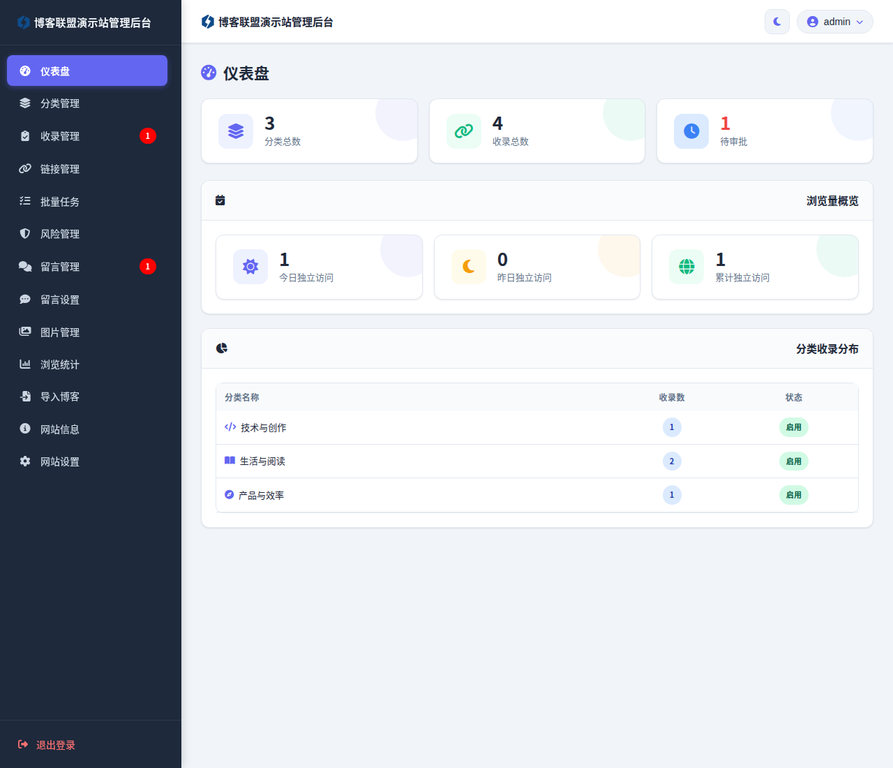Click the 留言管理 chat bubbles icon
The height and width of the screenshot is (768, 893).
(25, 266)
